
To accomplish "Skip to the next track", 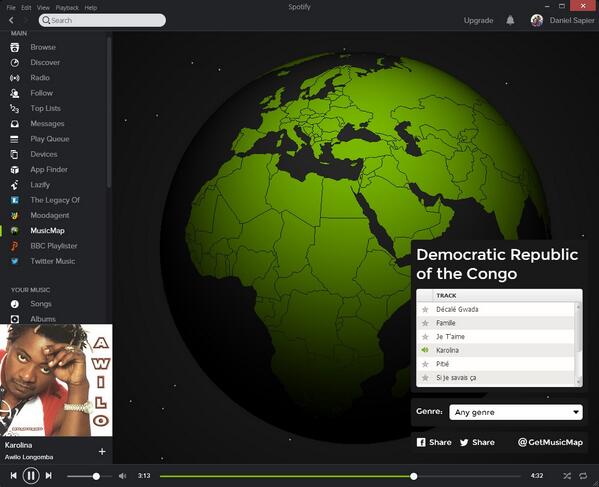I will 49,476.
